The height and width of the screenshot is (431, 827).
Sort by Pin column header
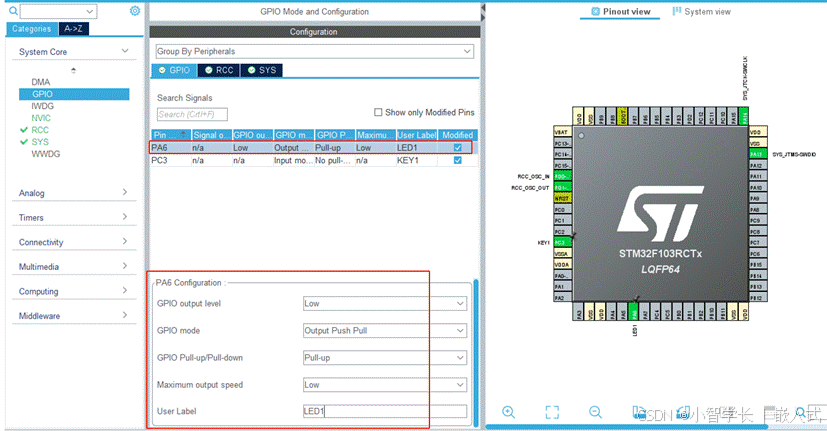pyautogui.click(x=170, y=135)
